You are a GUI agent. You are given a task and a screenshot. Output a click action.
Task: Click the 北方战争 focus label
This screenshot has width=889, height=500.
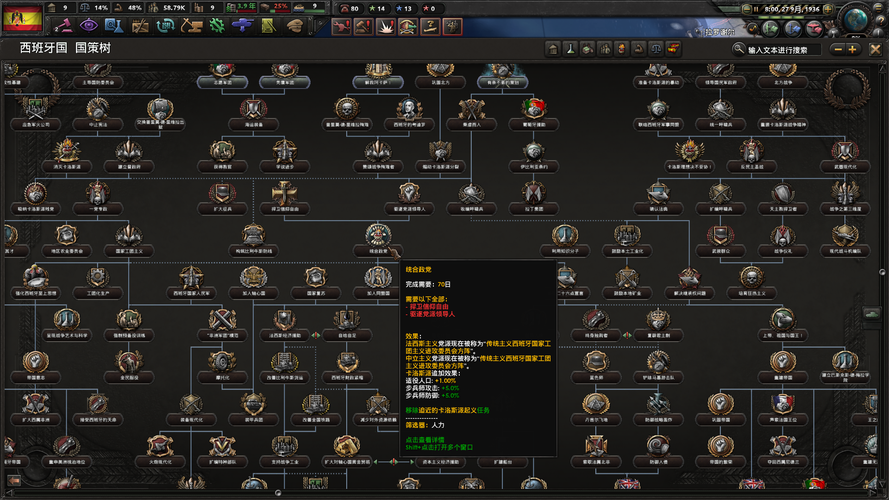pos(783,82)
